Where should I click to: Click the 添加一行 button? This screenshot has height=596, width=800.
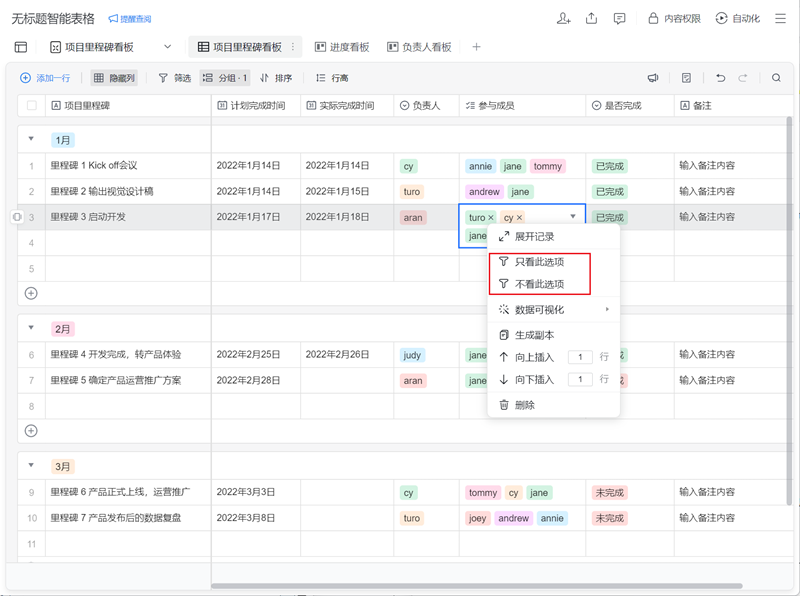click(45, 78)
